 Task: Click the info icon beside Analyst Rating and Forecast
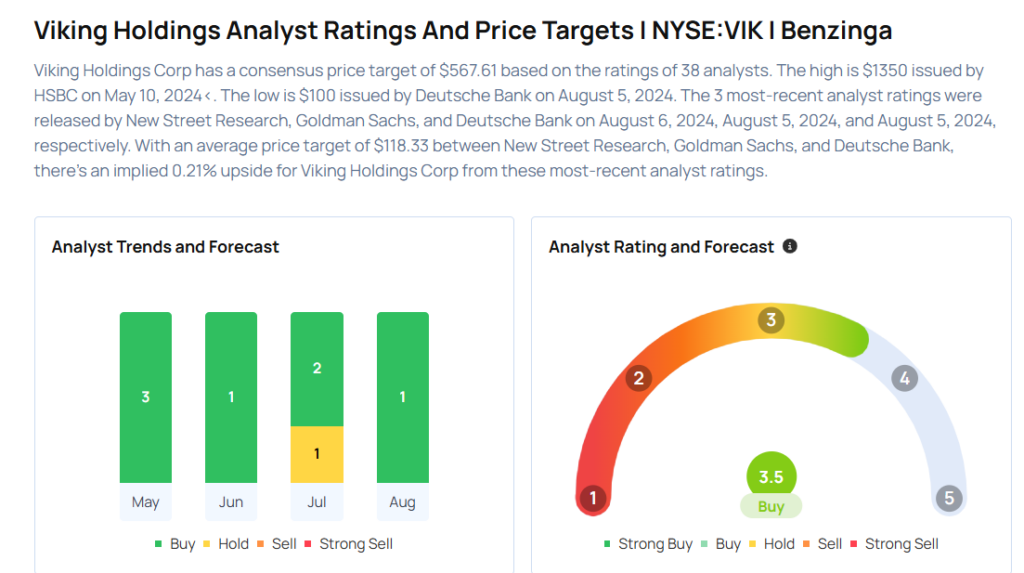click(x=790, y=246)
